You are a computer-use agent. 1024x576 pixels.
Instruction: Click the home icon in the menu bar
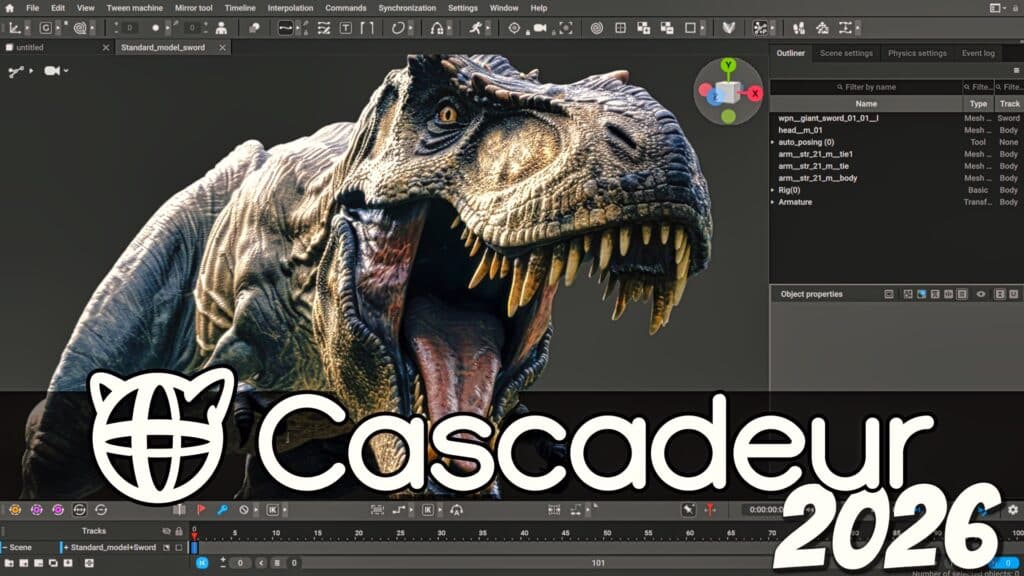[8, 9]
